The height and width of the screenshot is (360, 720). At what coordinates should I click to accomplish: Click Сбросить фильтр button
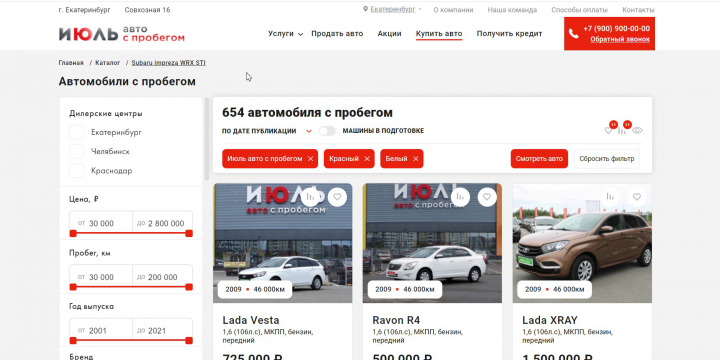point(607,159)
